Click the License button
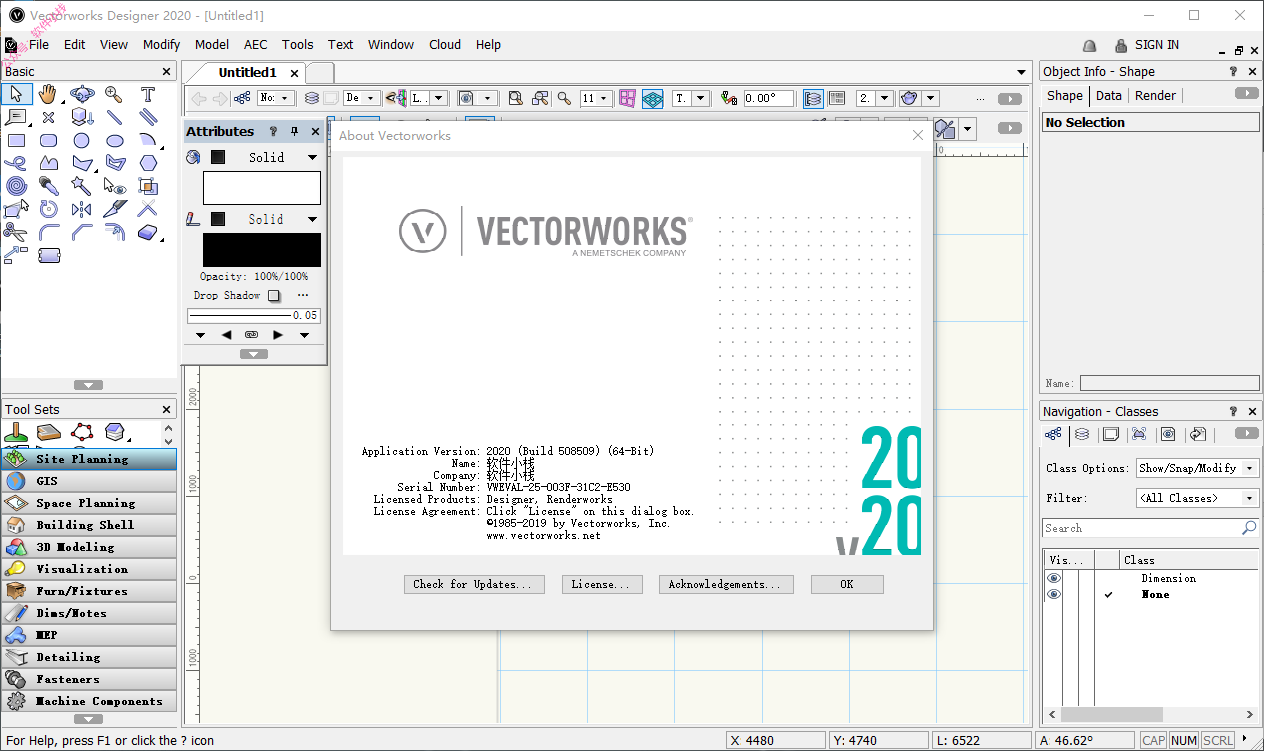 coord(601,584)
